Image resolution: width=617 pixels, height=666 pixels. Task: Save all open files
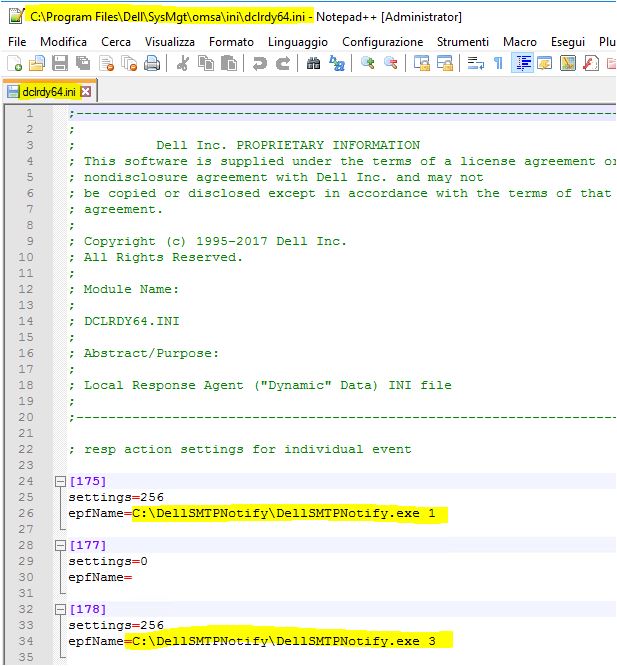pyautogui.click(x=83, y=64)
